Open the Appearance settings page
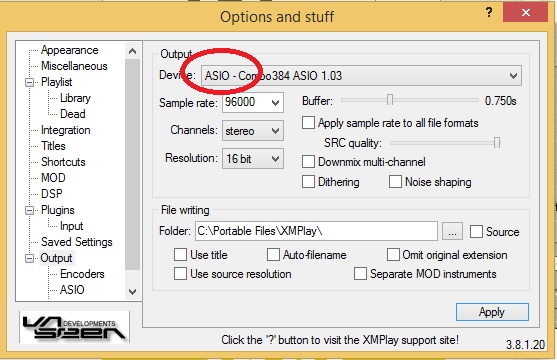The image size is (557, 360). [x=70, y=50]
